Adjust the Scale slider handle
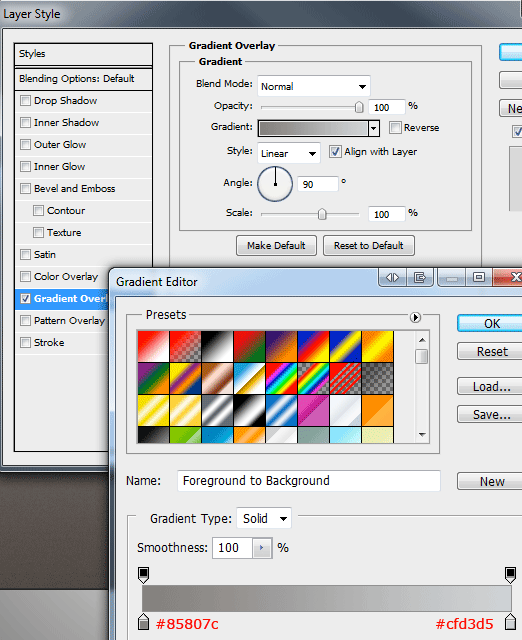The height and width of the screenshot is (640, 522). coord(322,214)
